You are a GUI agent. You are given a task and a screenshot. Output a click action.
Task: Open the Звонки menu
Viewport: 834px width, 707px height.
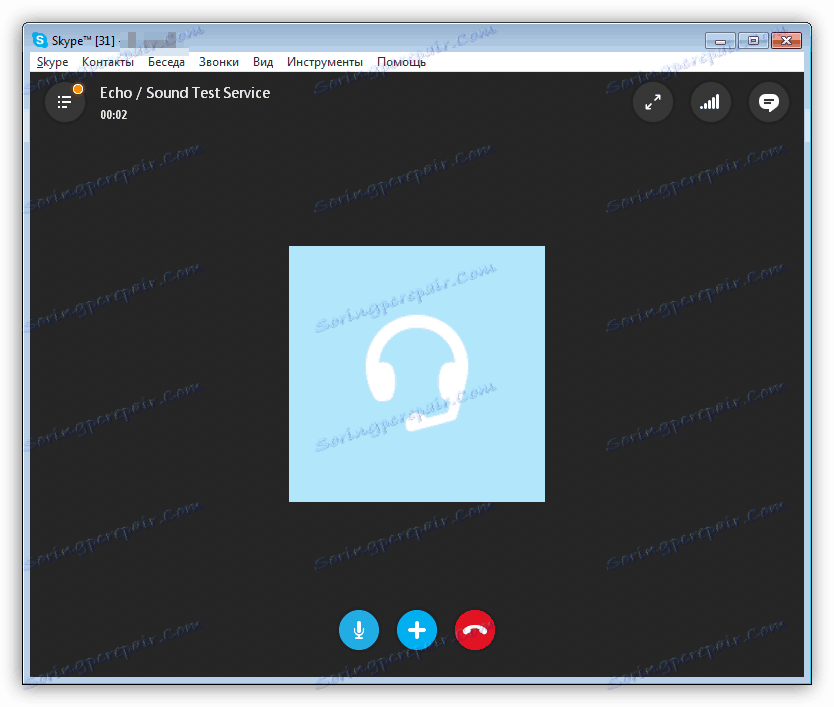[219, 61]
